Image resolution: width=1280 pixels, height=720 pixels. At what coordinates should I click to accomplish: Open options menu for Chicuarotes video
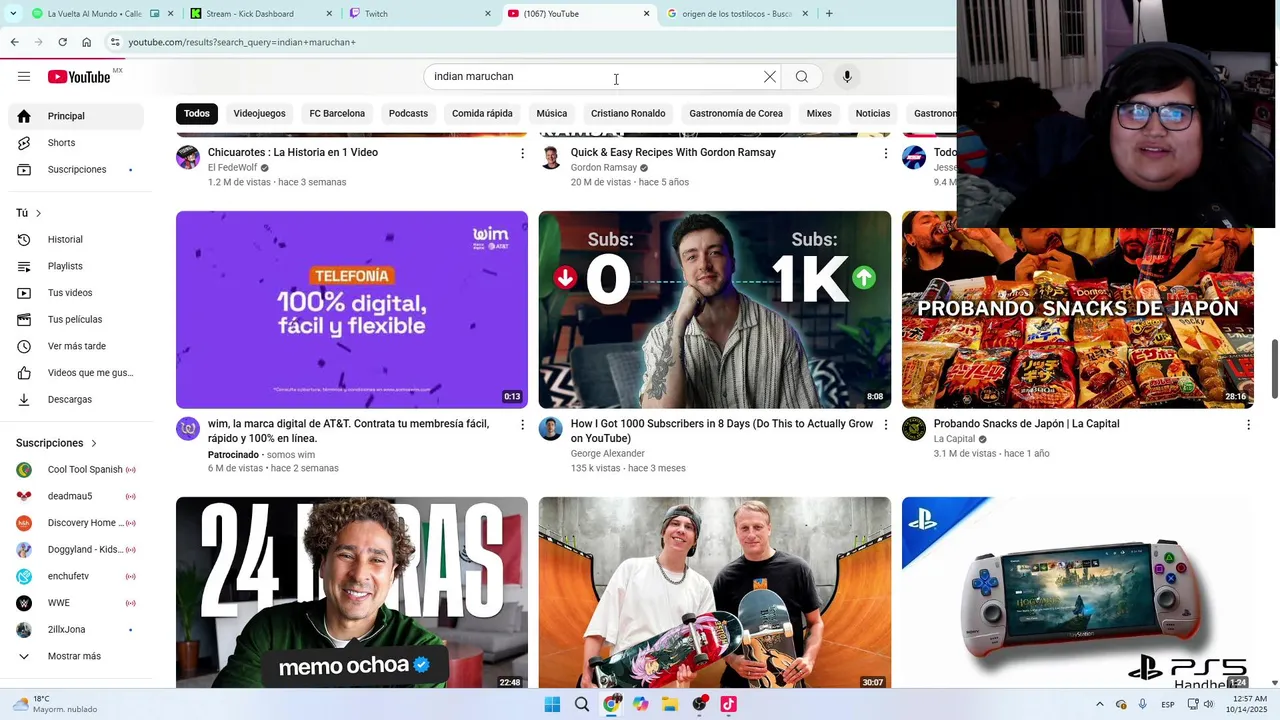pos(522,153)
